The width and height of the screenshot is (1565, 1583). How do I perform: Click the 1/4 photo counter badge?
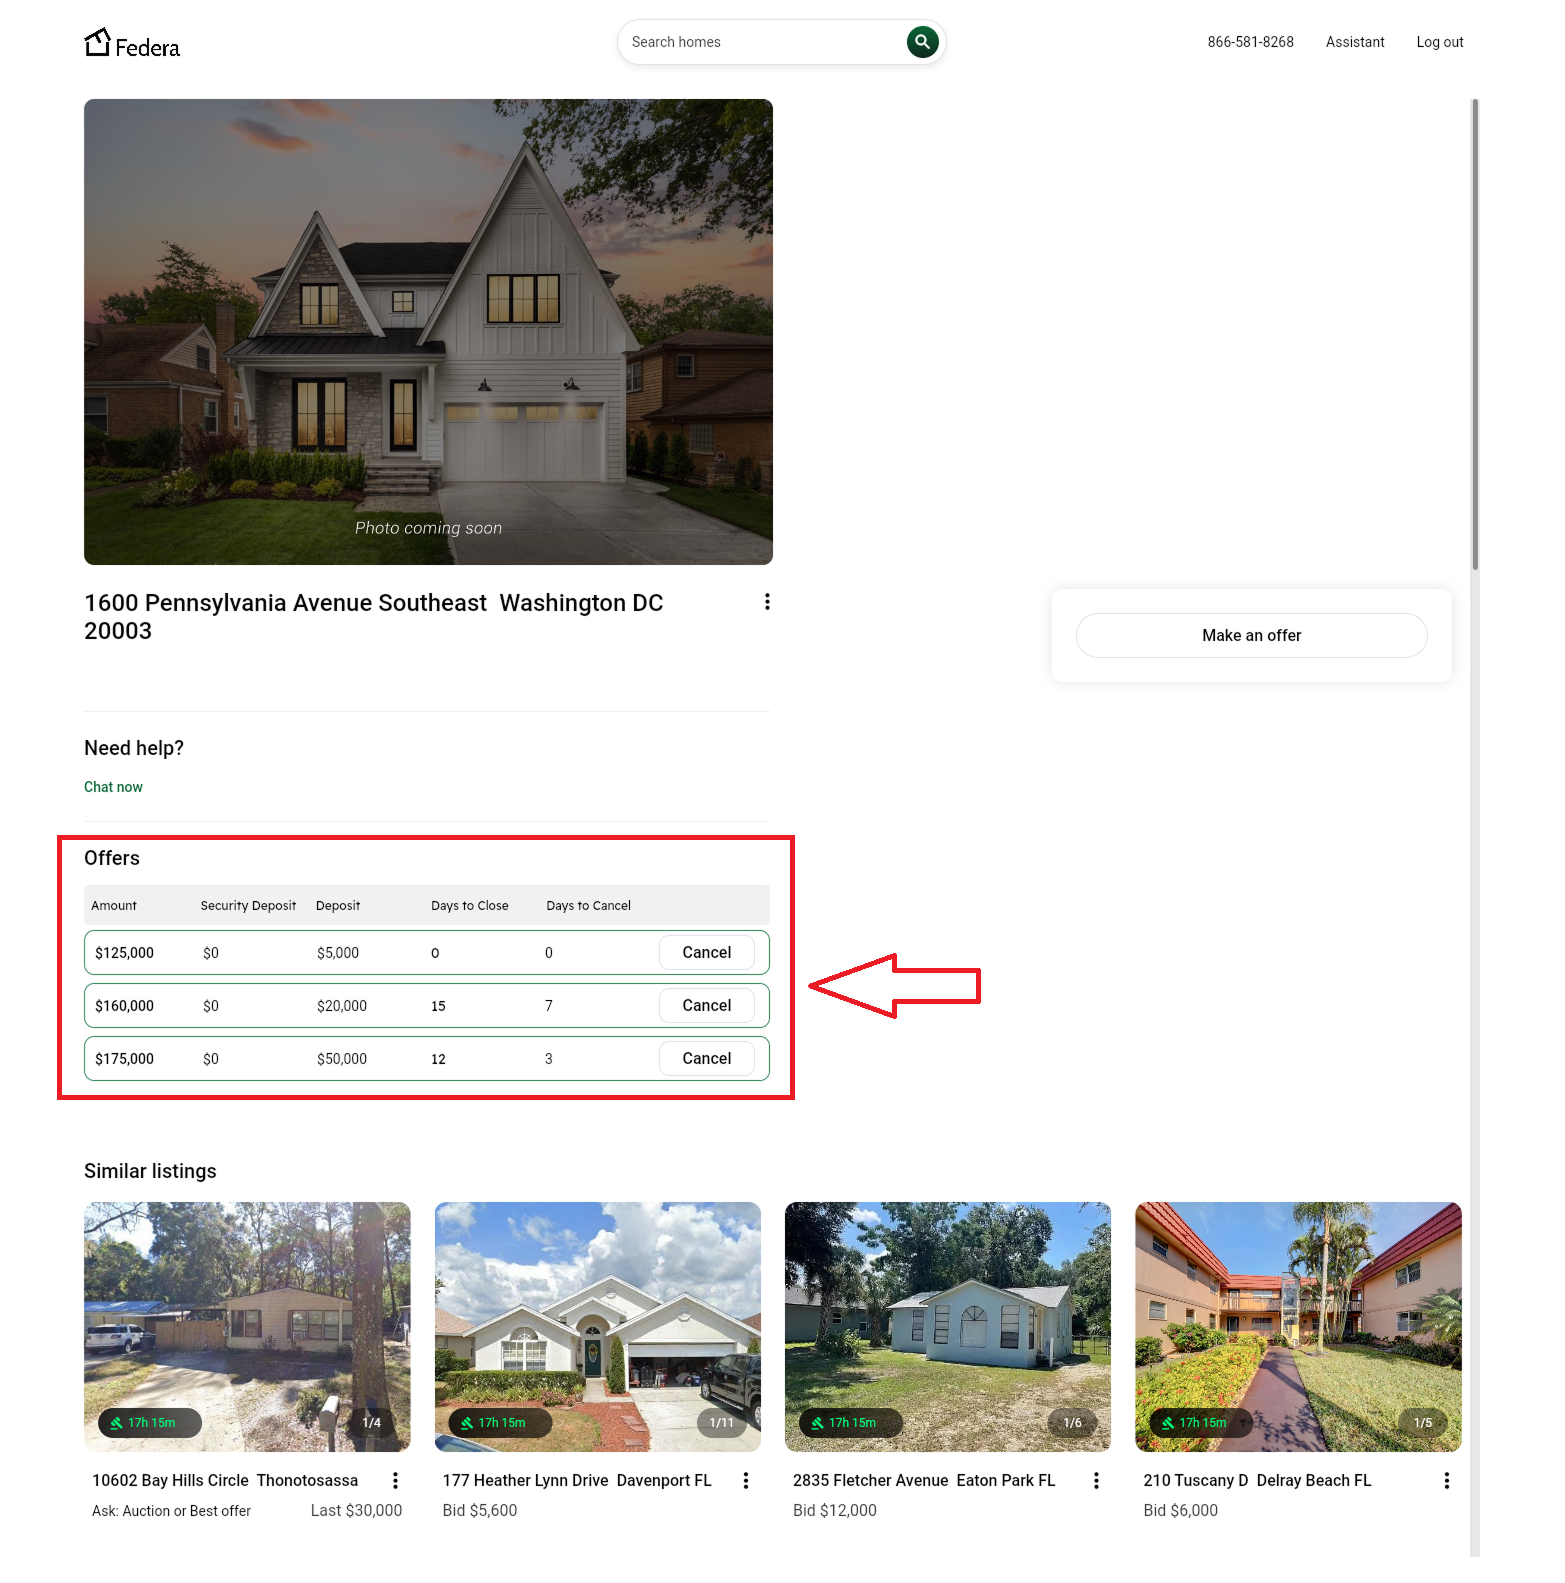372,1423
